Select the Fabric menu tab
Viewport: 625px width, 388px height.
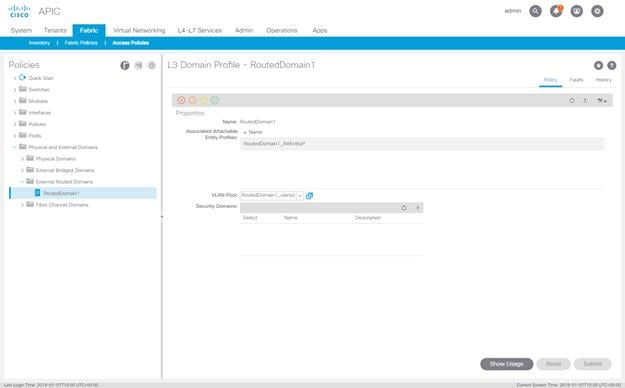[89, 30]
